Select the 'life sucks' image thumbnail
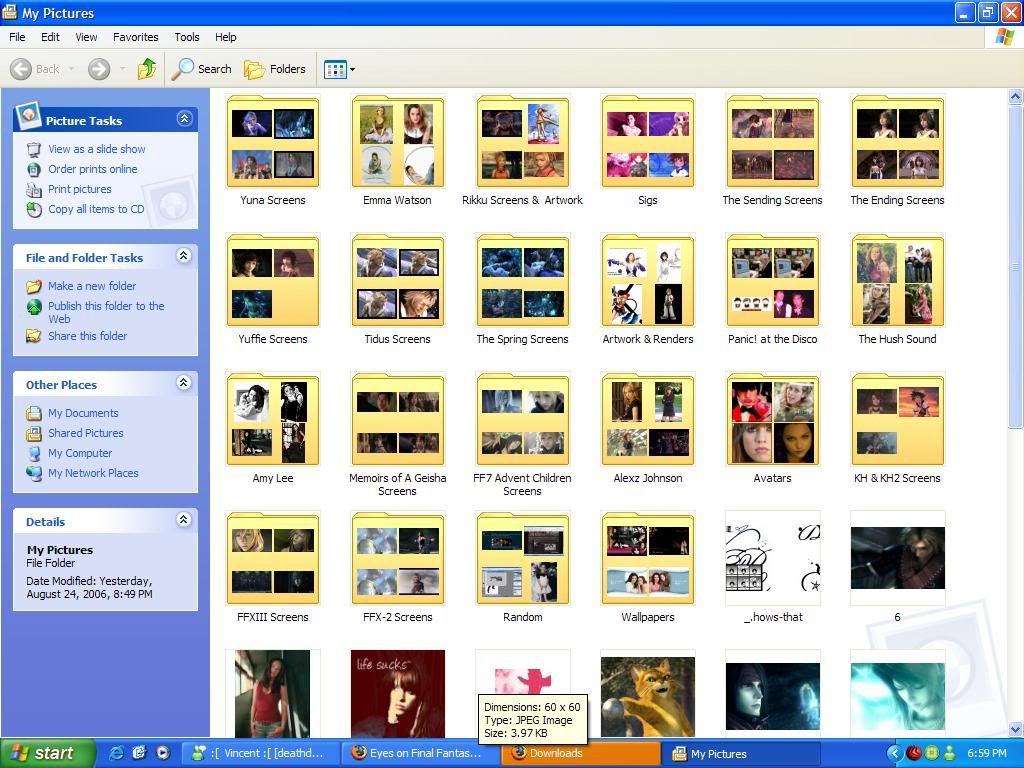This screenshot has width=1024, height=768. coord(398,694)
